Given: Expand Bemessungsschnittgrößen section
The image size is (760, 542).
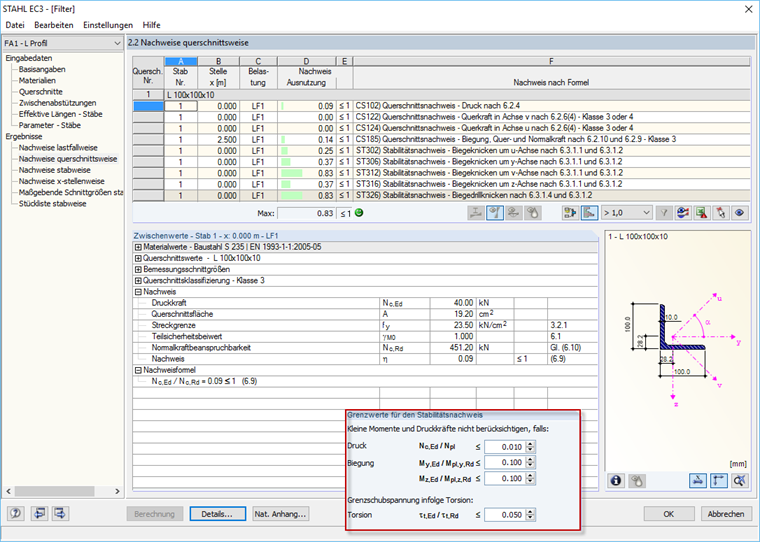Looking at the screenshot, I should tap(138, 270).
